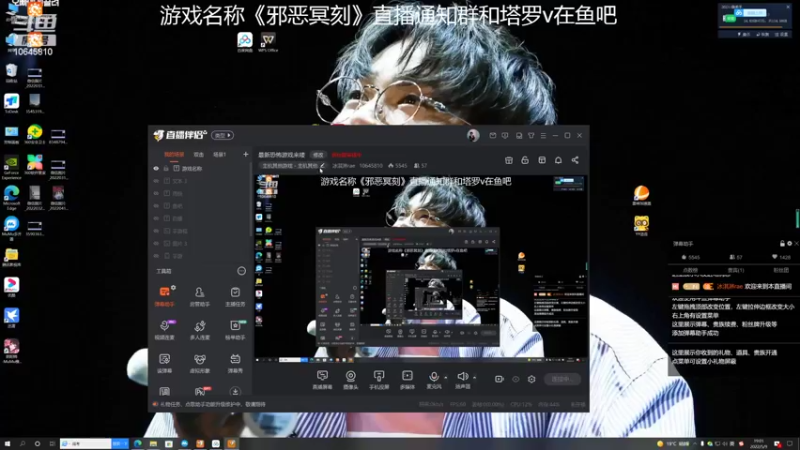Add a new scene with the plus button
Image resolution: width=800 pixels, height=450 pixels.
[245, 154]
